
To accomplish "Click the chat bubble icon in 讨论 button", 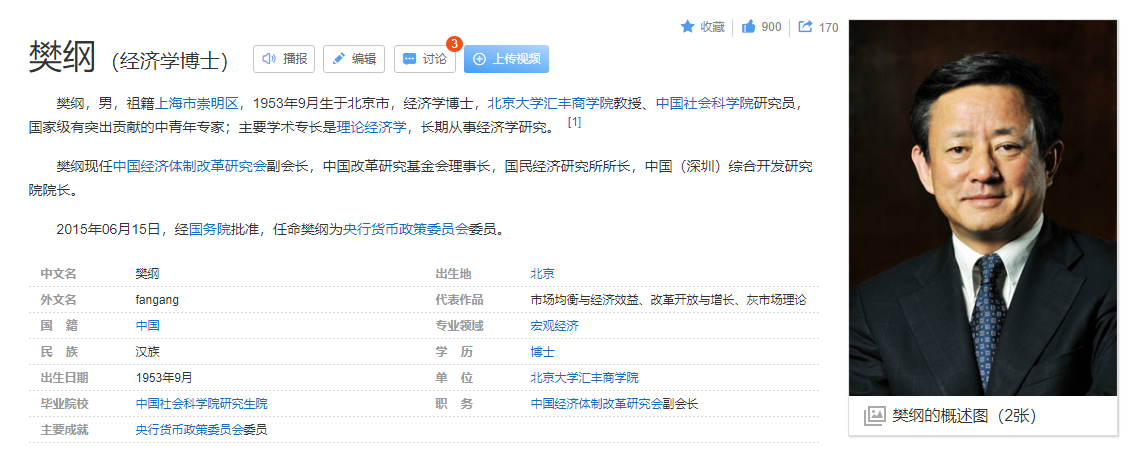I will click(409, 59).
